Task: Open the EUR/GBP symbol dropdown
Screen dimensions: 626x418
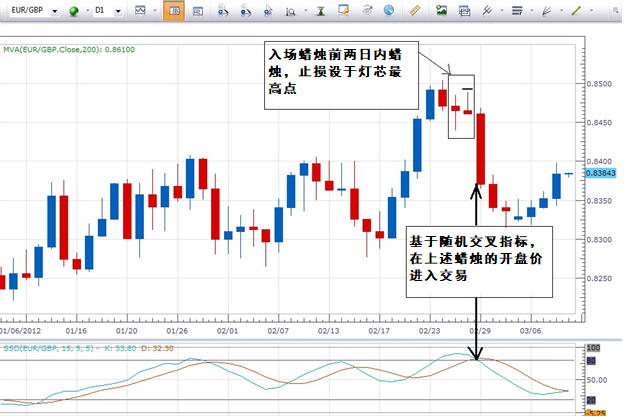Action: [55, 11]
